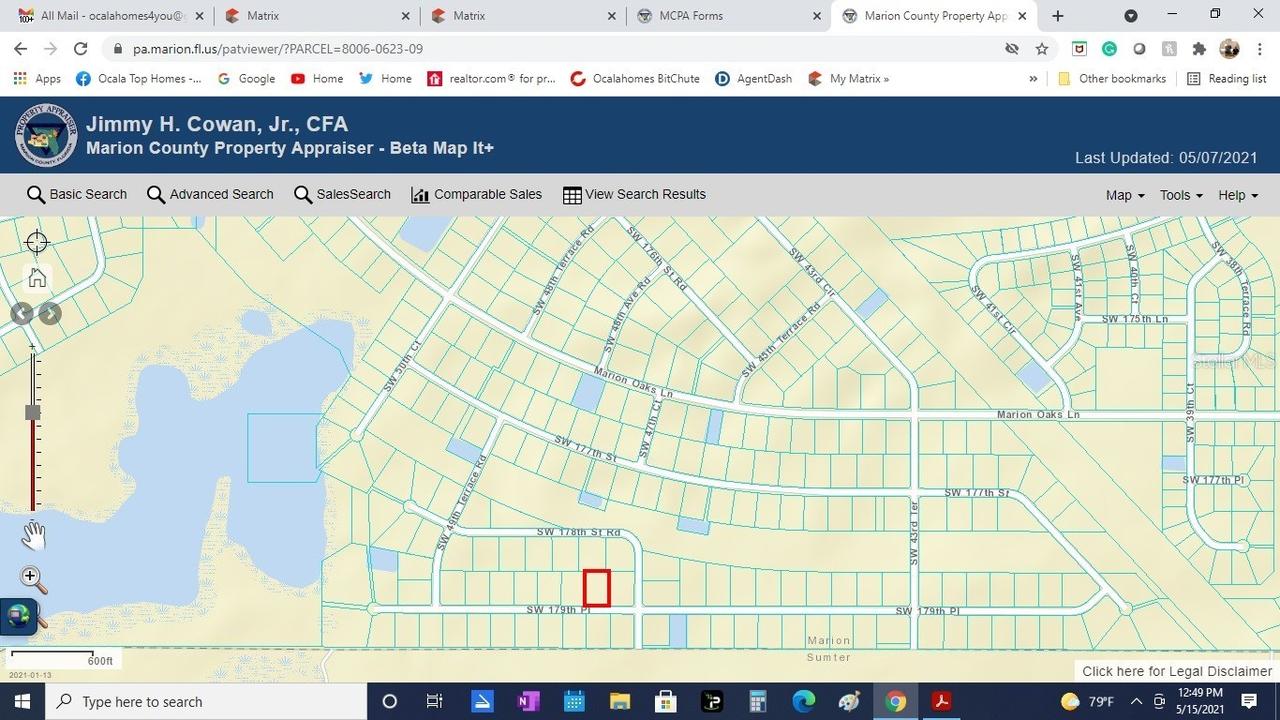Click the red highlighted parcel on map
Screen dimensions: 1280x720
coord(597,588)
